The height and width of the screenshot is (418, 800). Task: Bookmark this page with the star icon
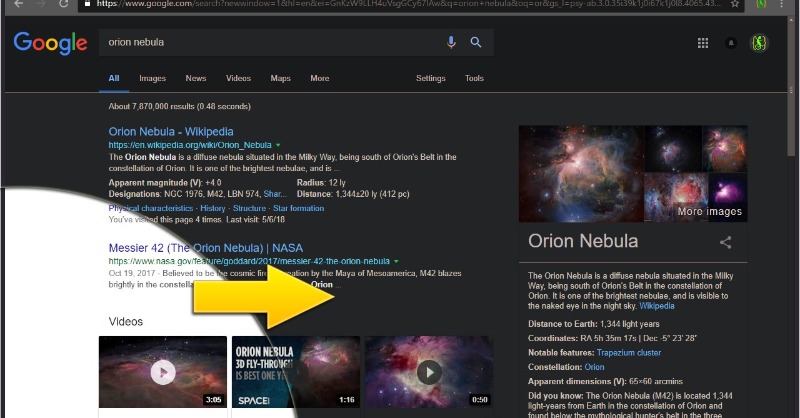tap(735, 4)
